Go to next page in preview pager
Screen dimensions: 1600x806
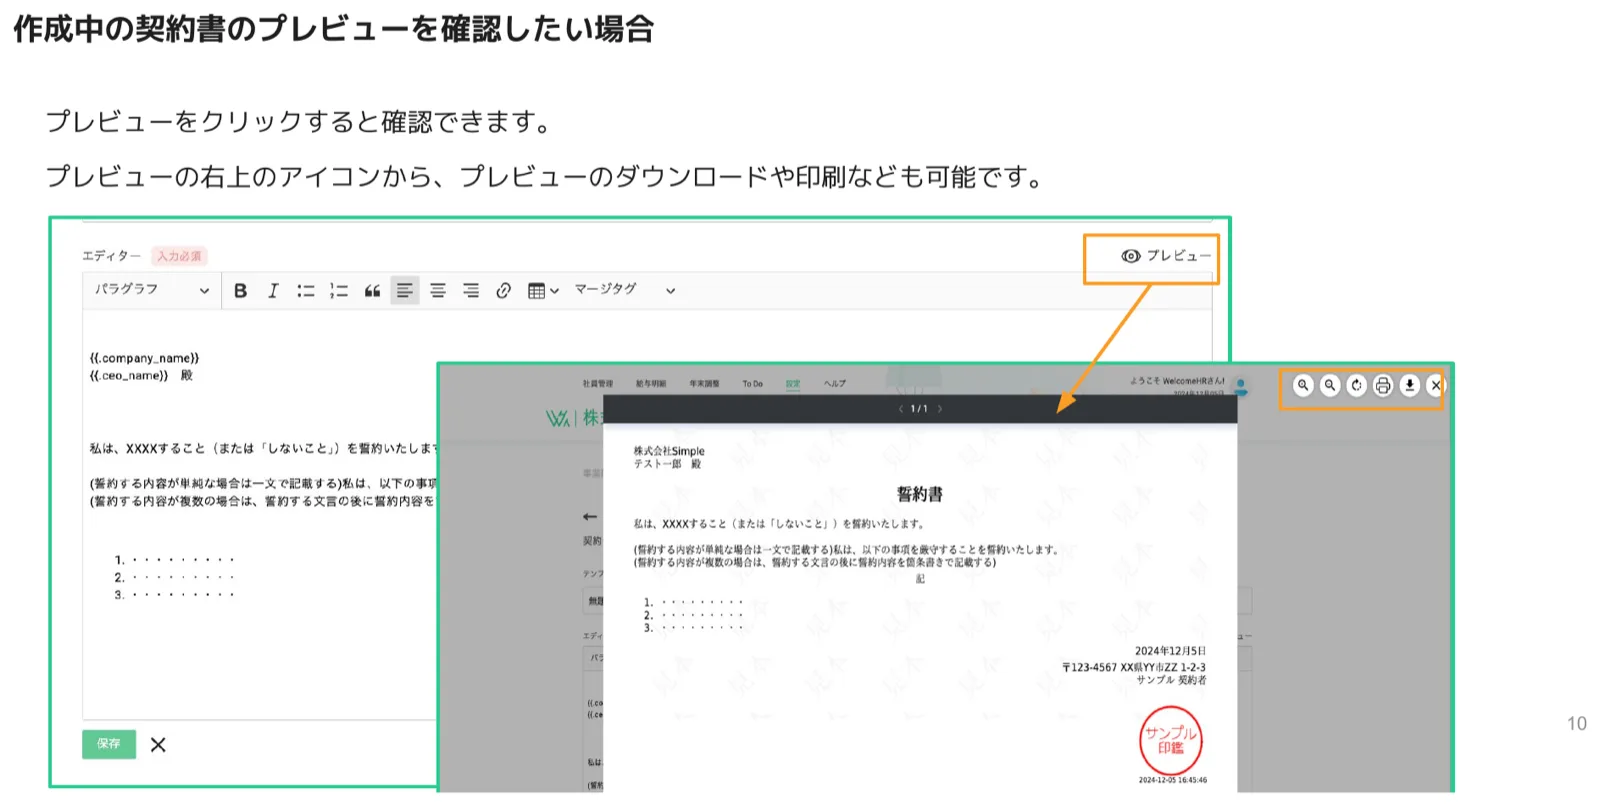(940, 409)
